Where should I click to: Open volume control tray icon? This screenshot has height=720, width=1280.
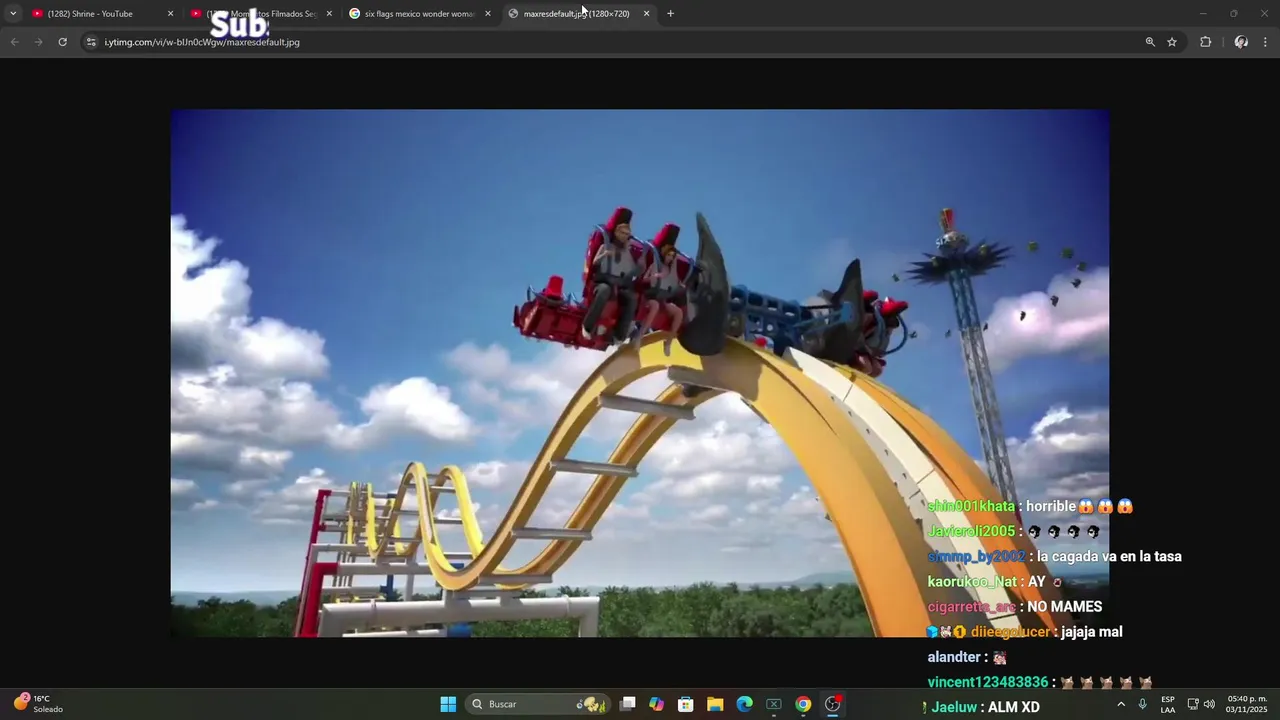[x=1209, y=704]
